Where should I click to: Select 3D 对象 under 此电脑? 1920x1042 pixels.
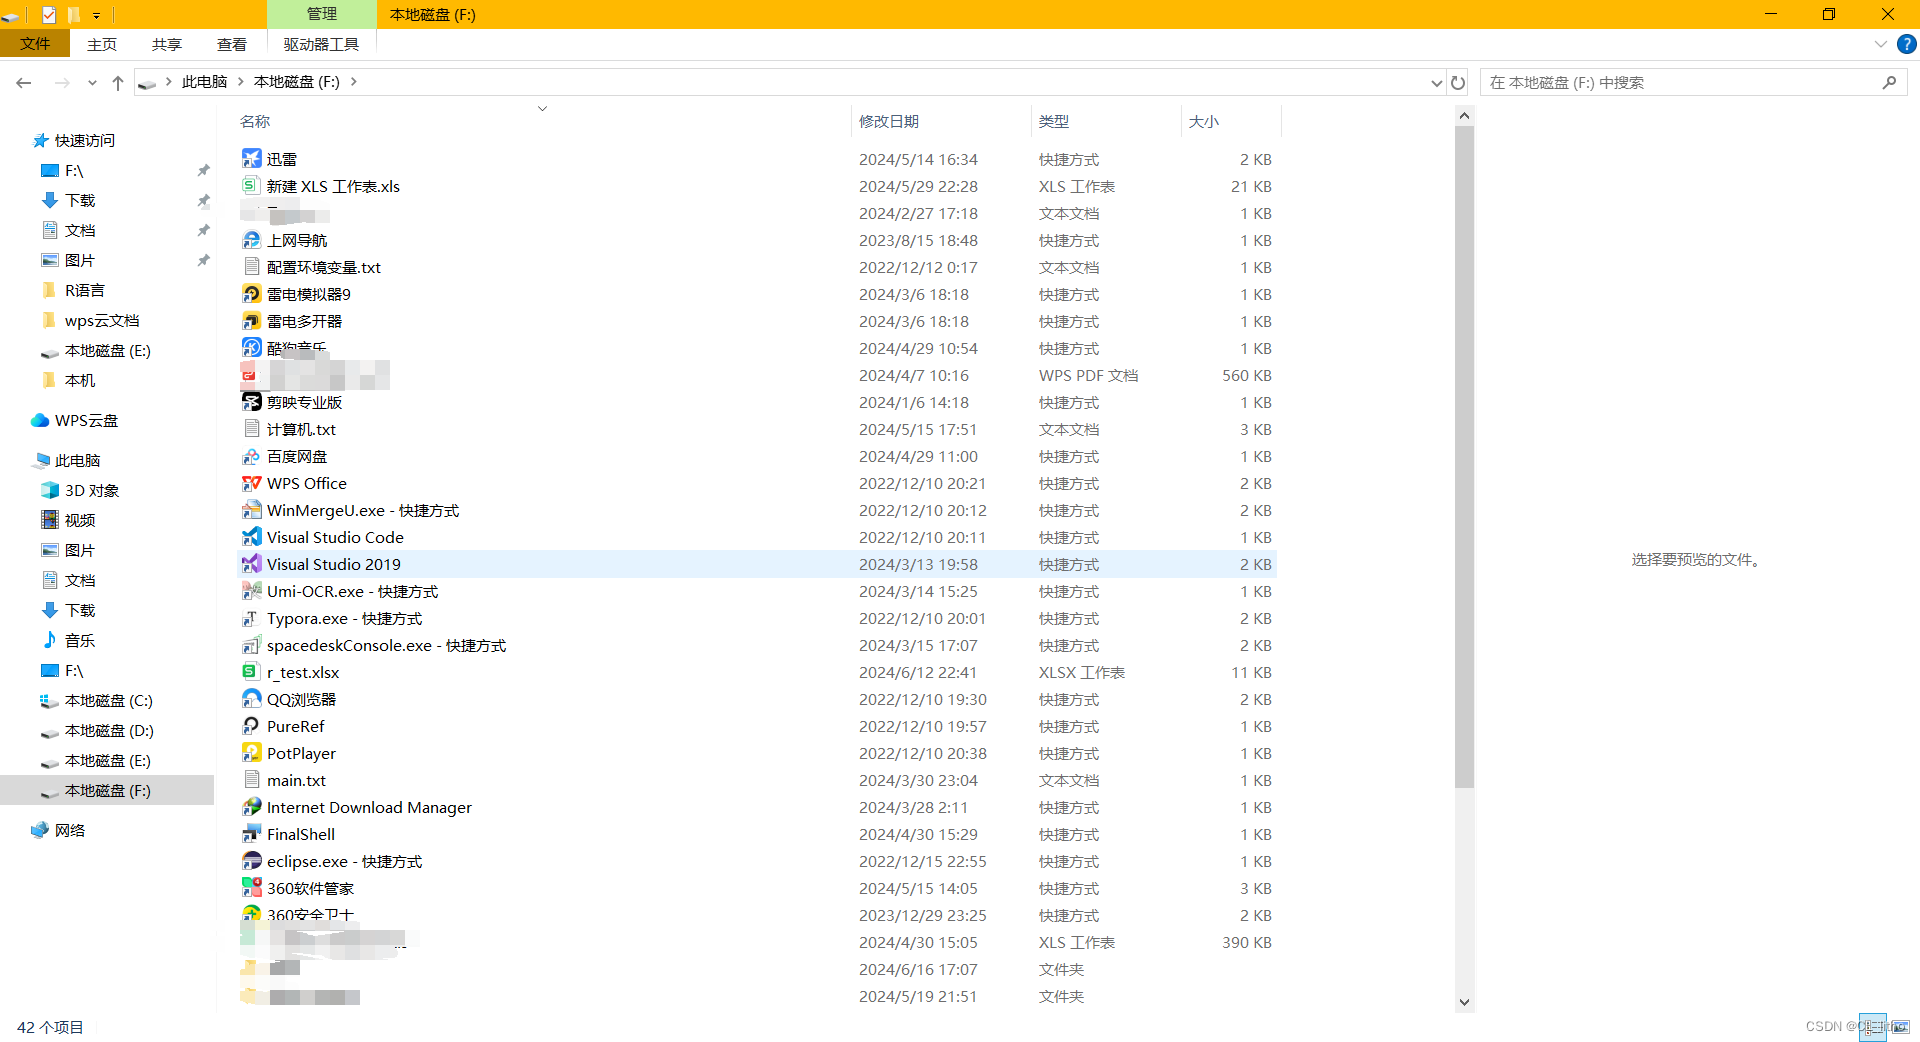click(91, 491)
